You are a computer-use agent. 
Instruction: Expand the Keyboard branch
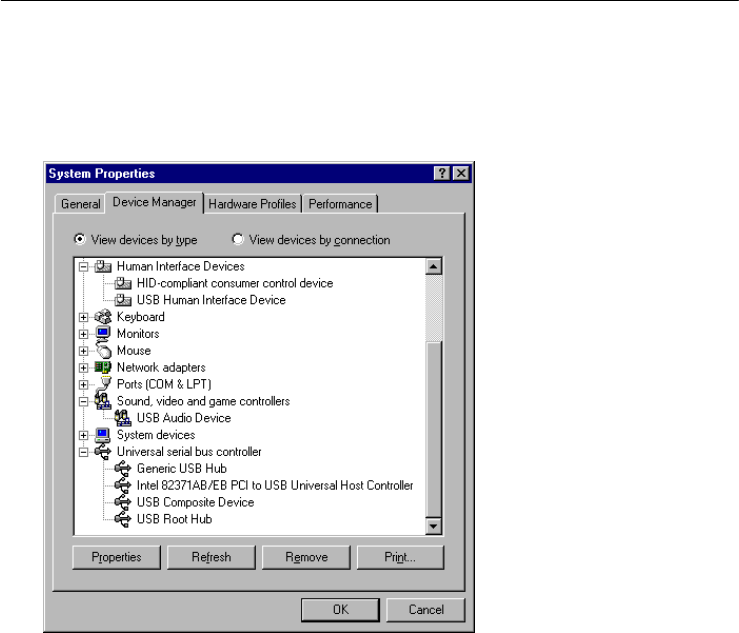(83, 317)
